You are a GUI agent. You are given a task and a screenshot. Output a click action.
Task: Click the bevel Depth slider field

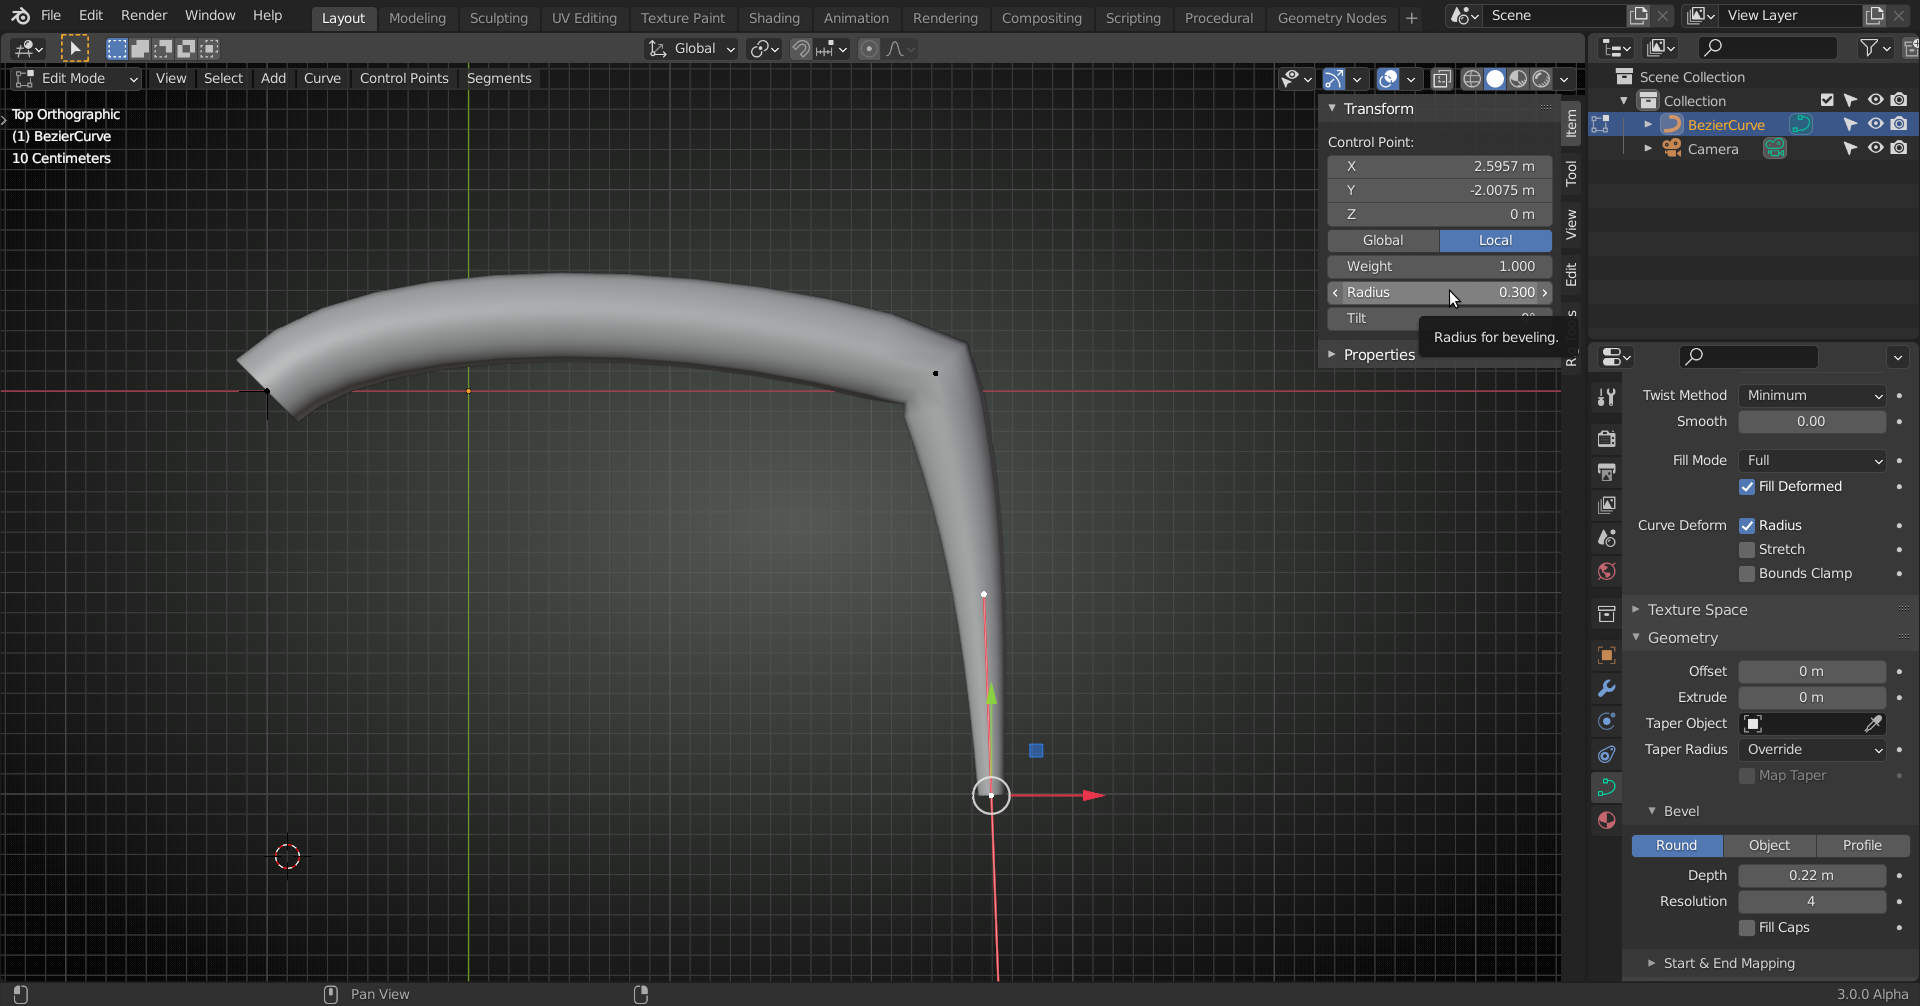(1811, 876)
